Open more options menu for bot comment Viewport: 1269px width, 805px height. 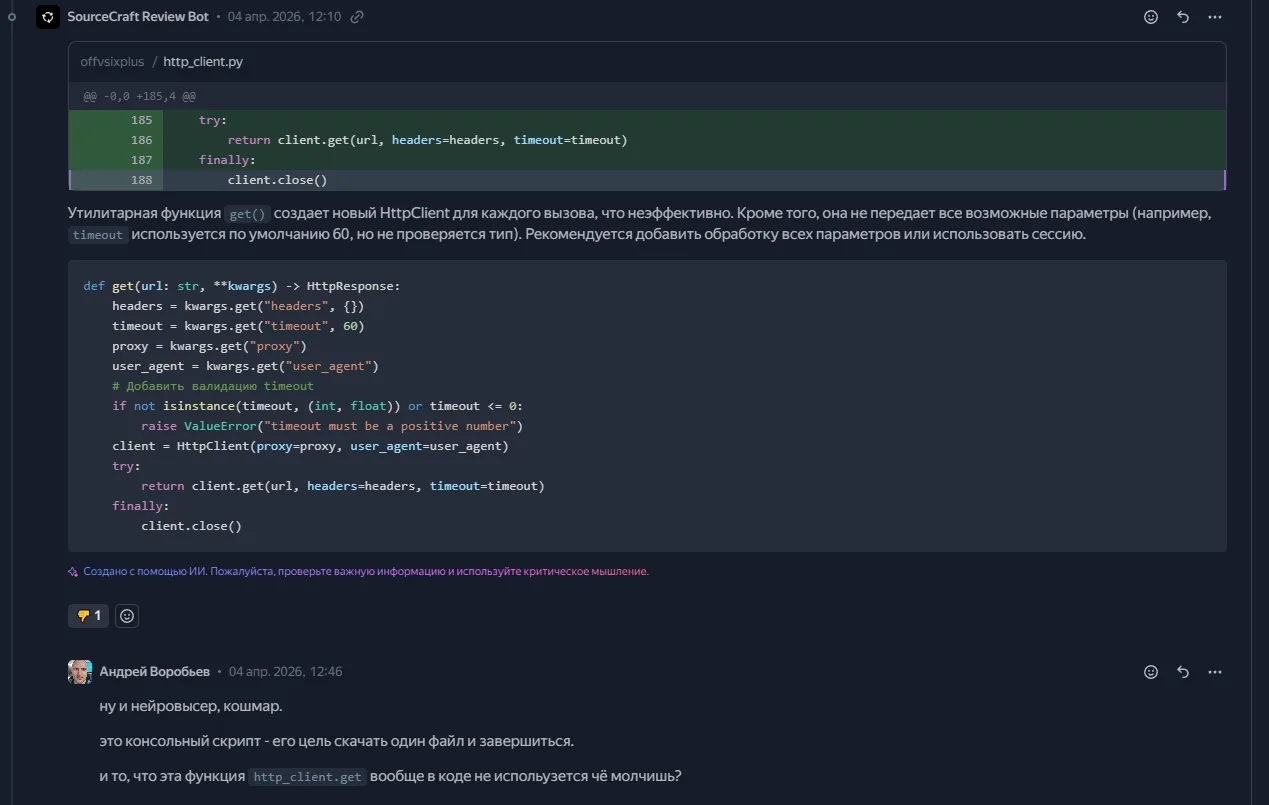[1215, 17]
